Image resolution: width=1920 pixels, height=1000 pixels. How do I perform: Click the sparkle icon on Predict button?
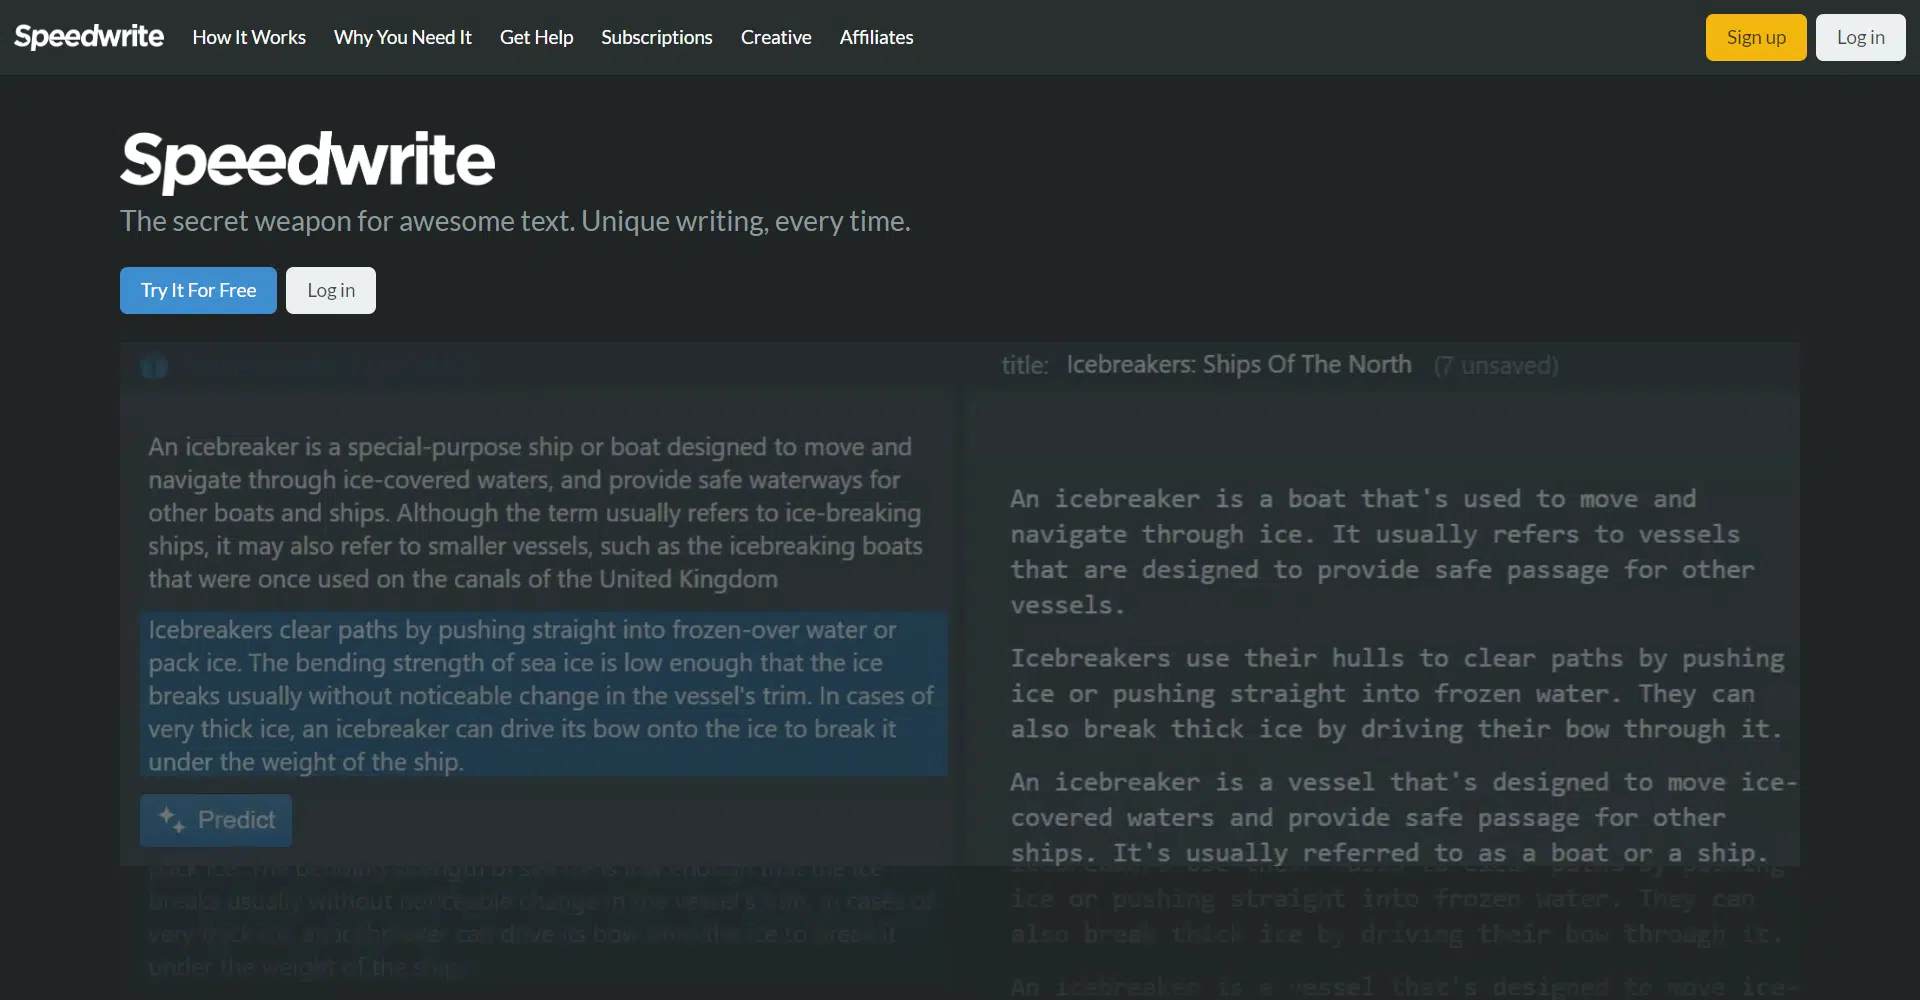pyautogui.click(x=171, y=820)
